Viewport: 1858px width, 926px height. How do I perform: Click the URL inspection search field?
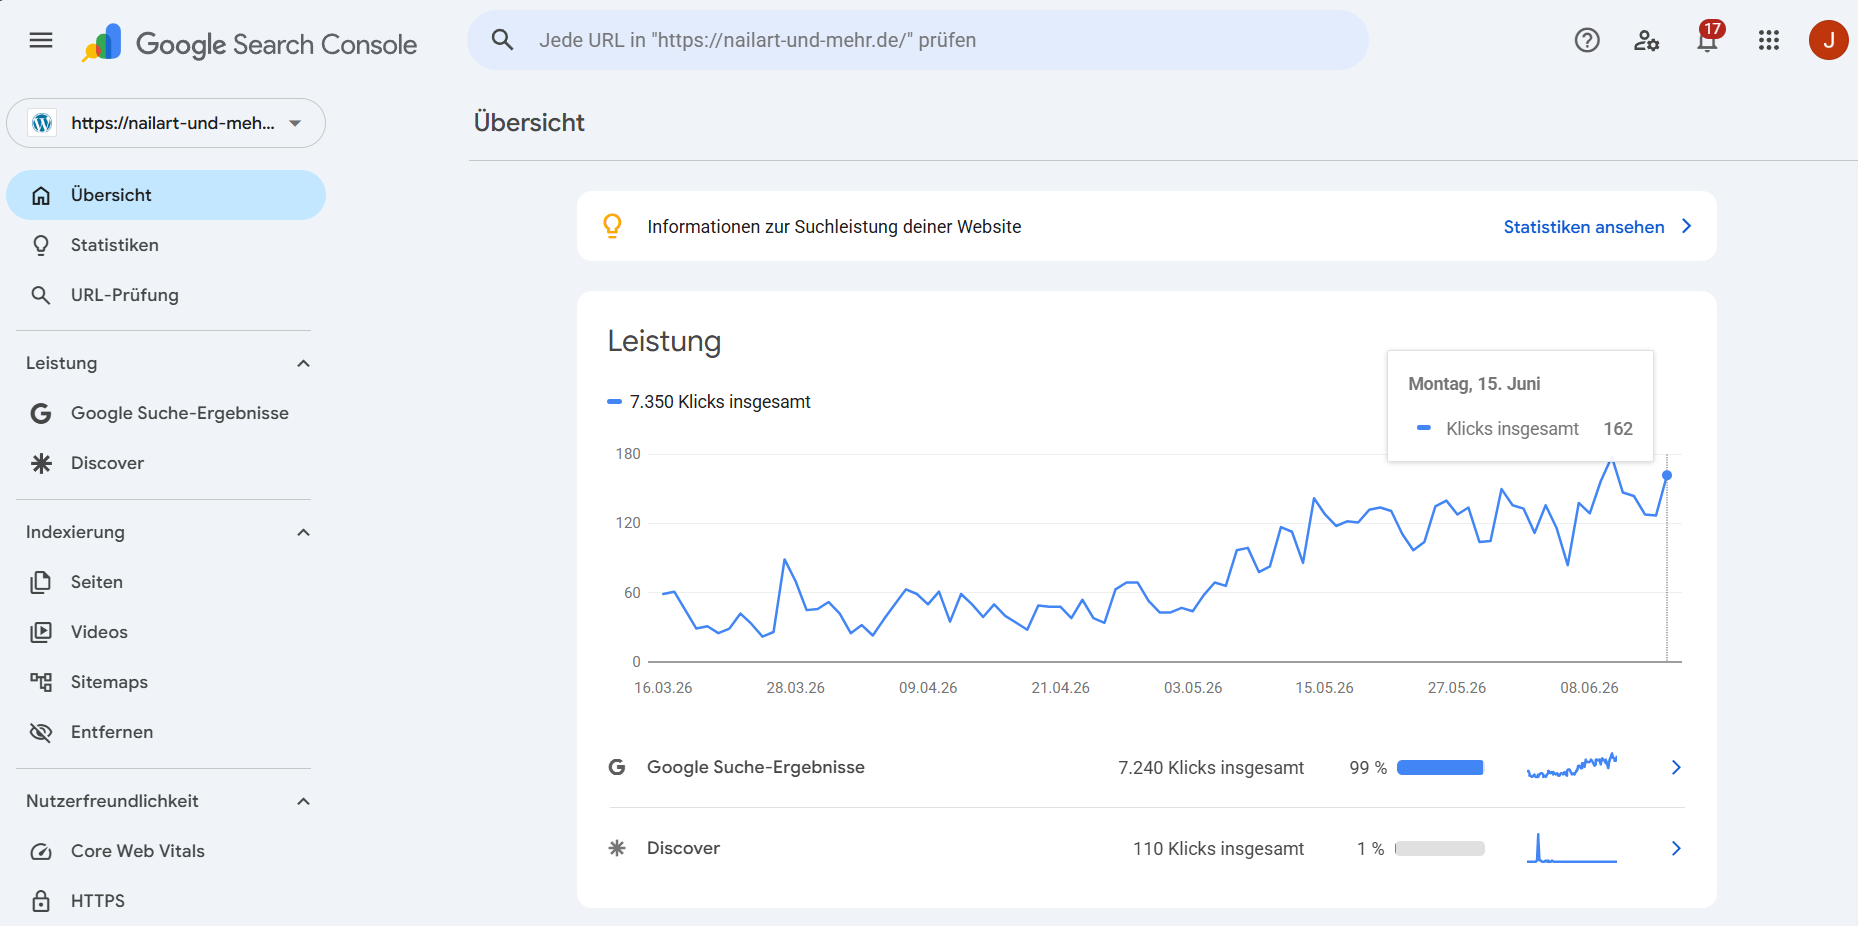(918, 40)
